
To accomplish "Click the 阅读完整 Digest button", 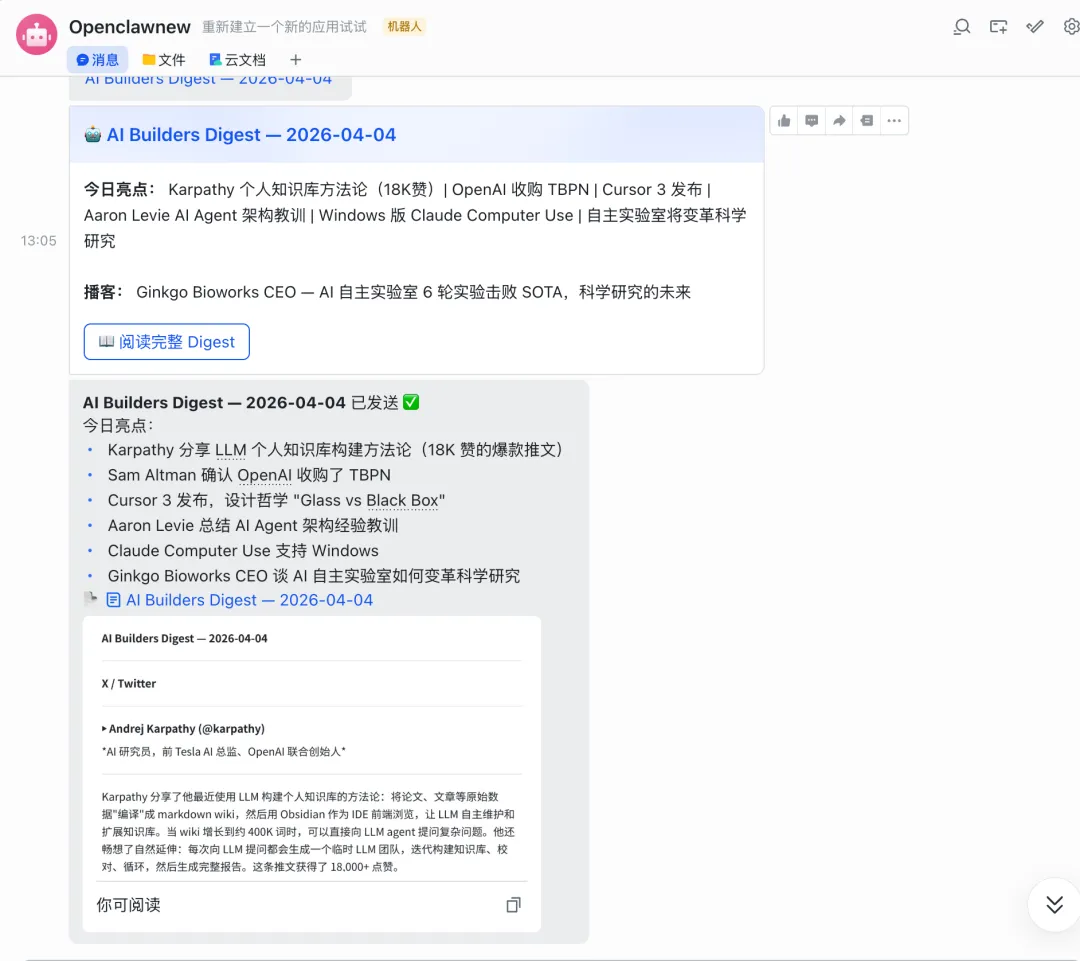I will tap(167, 342).
